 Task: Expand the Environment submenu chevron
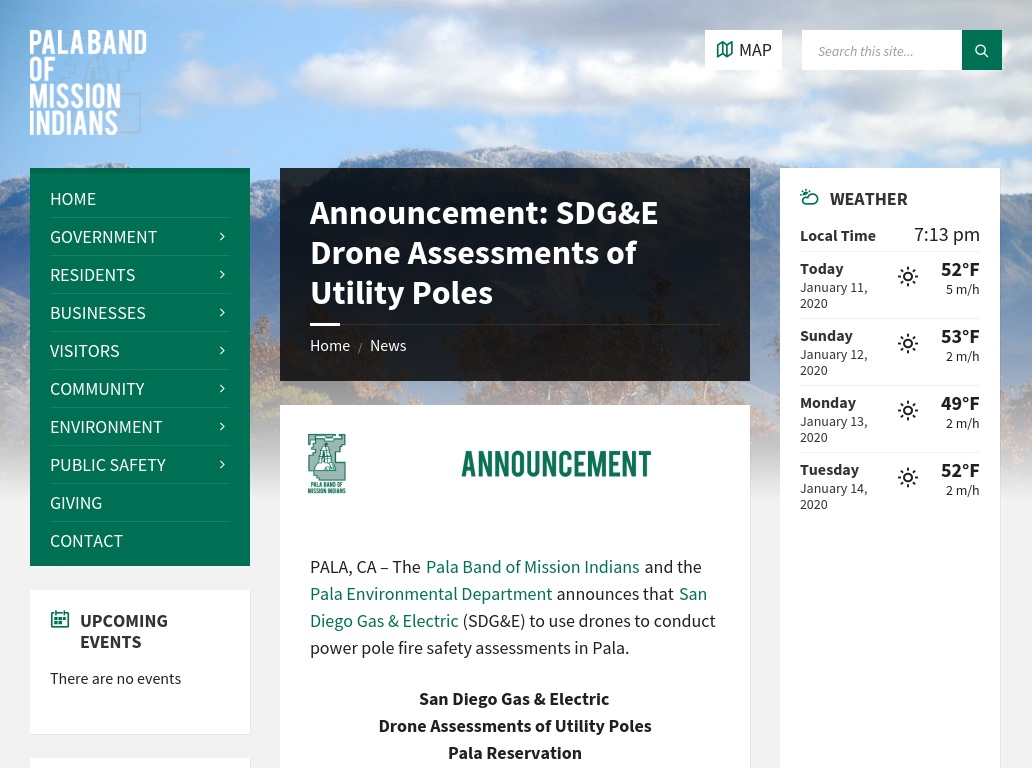pyautogui.click(x=222, y=427)
